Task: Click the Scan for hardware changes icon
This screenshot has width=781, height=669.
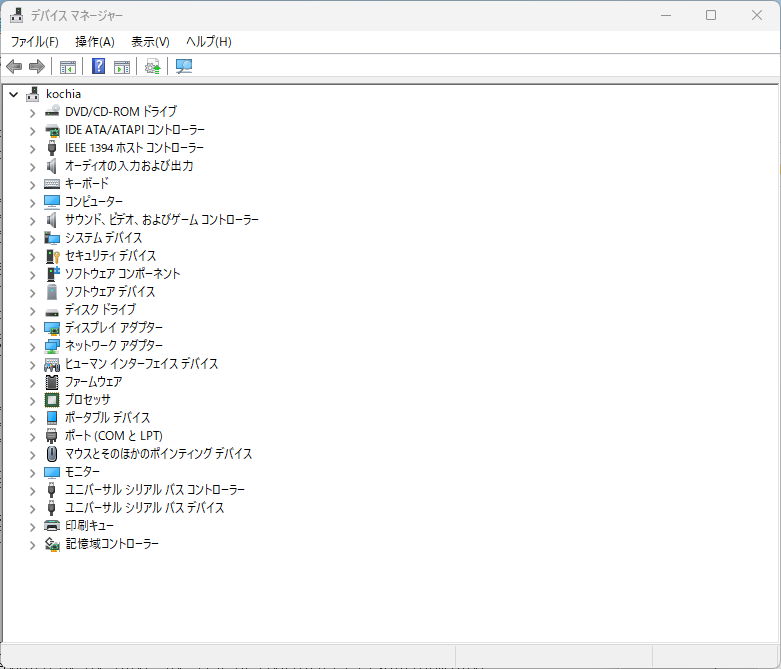Action: coord(184,66)
